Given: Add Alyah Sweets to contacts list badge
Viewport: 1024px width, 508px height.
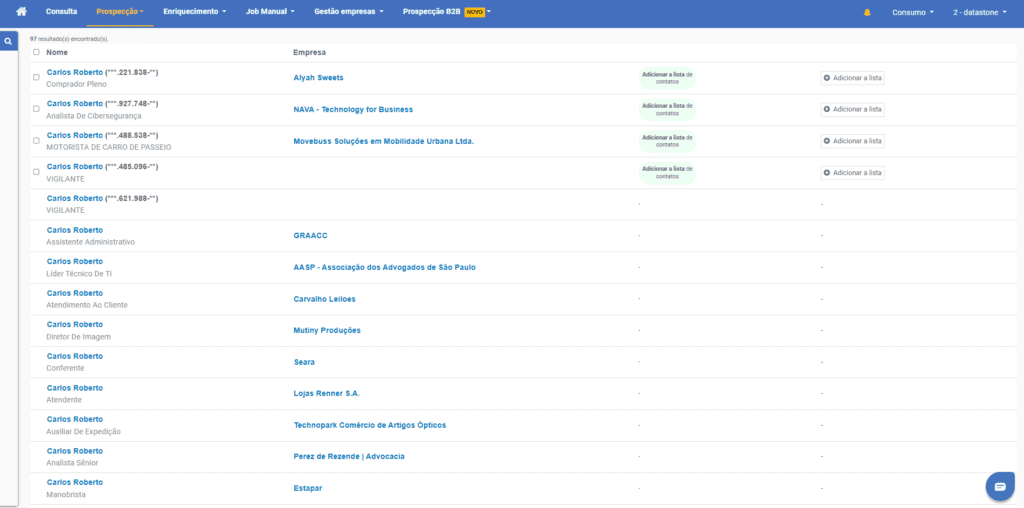Looking at the screenshot, I should [667, 78].
